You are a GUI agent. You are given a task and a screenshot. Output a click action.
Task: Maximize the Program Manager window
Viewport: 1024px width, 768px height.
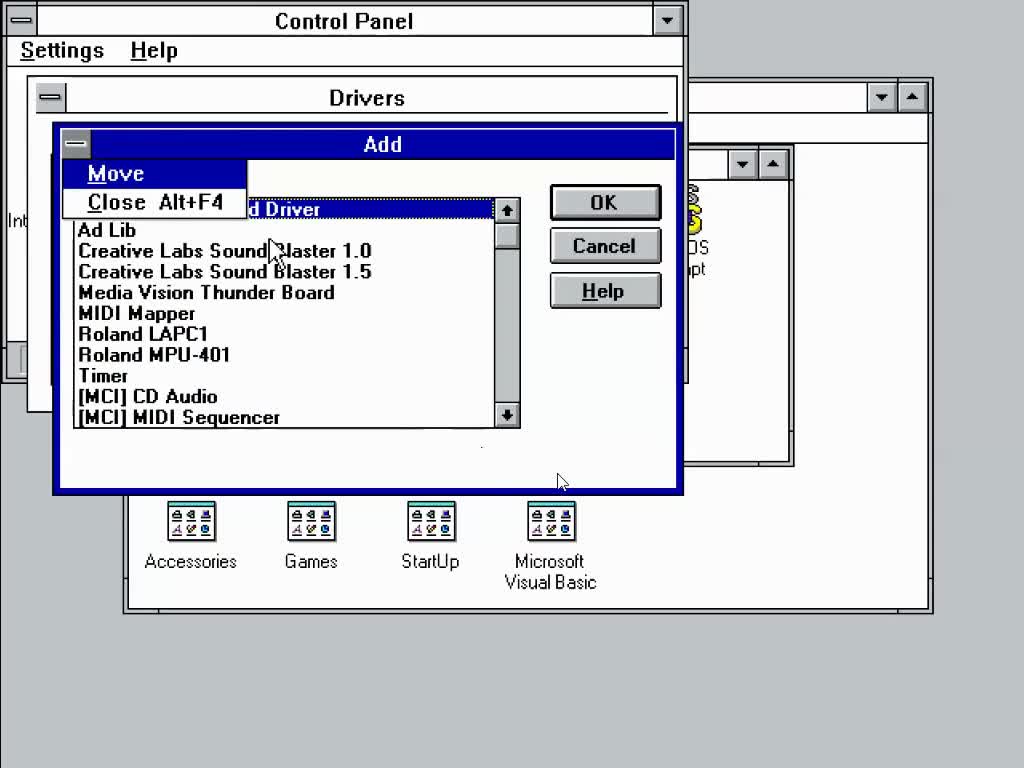click(912, 97)
